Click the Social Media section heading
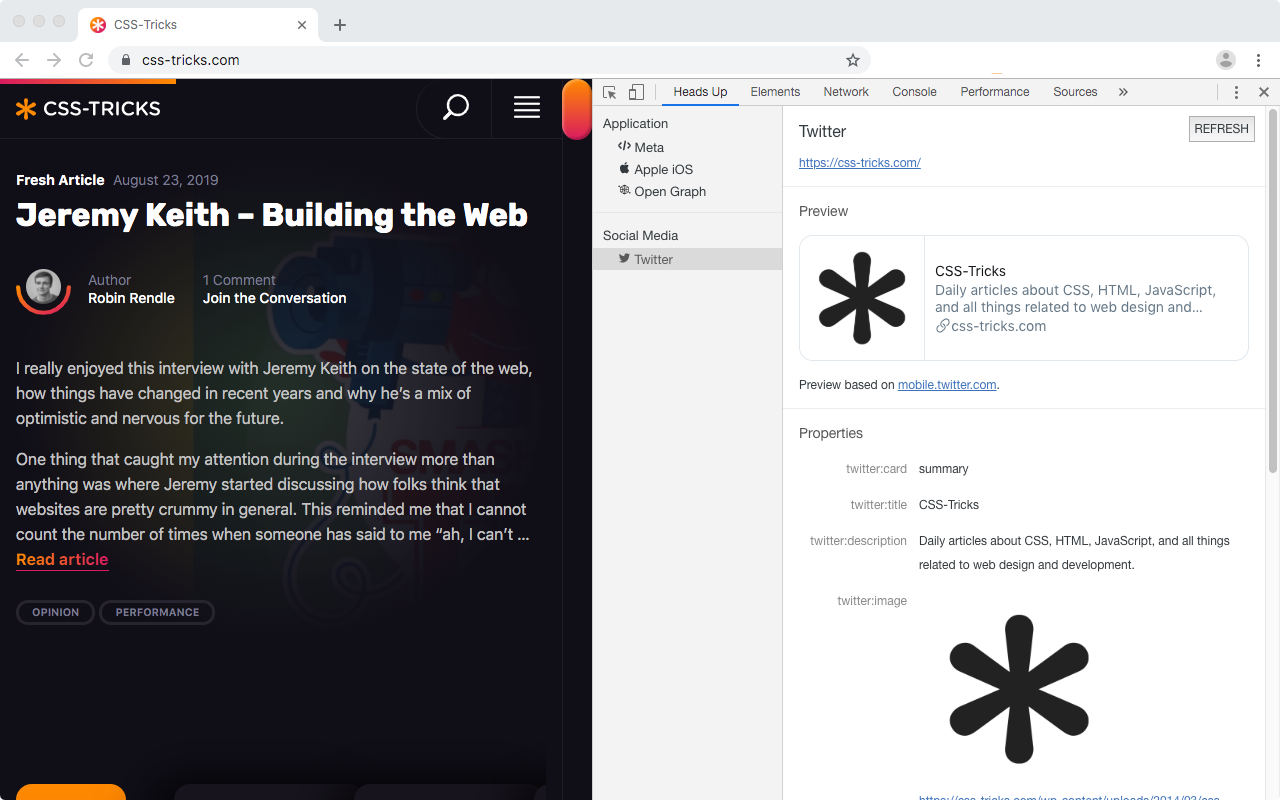The width and height of the screenshot is (1280, 800). click(640, 236)
